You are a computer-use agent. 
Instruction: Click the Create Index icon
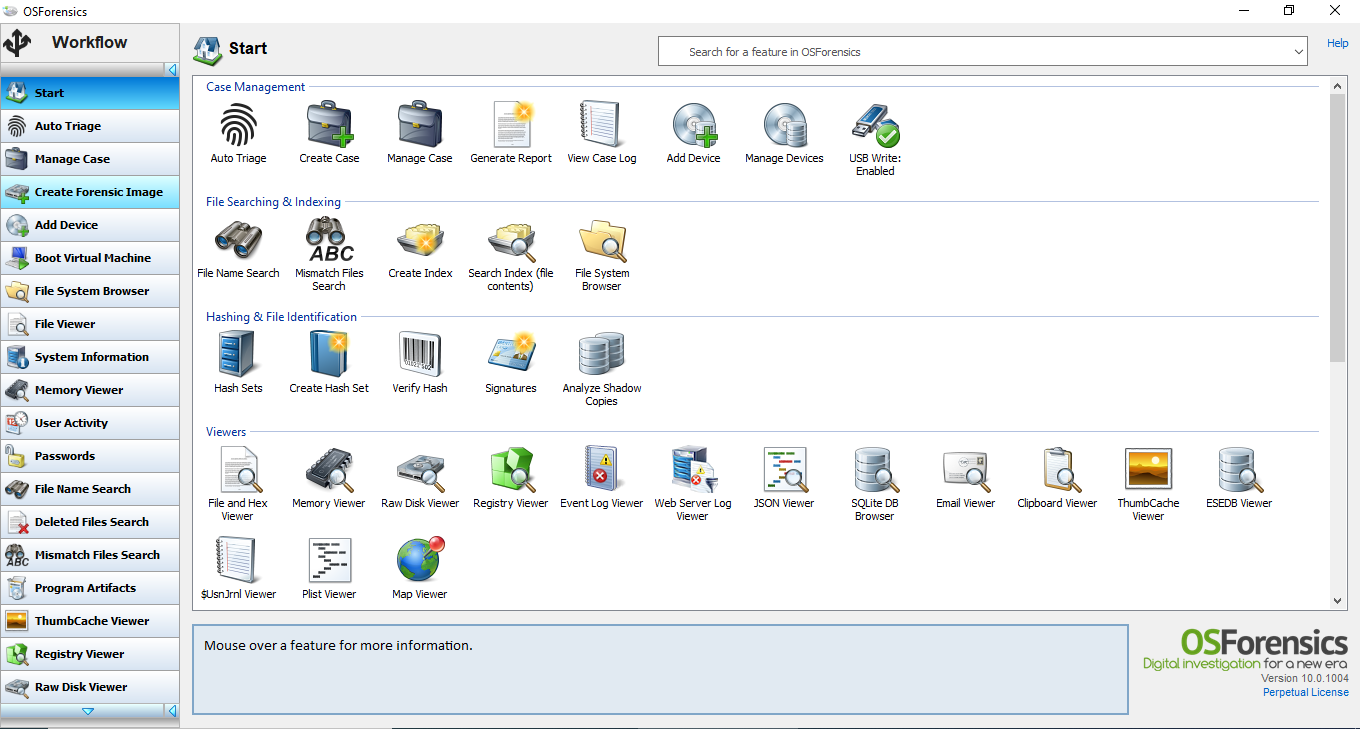pyautogui.click(x=420, y=241)
